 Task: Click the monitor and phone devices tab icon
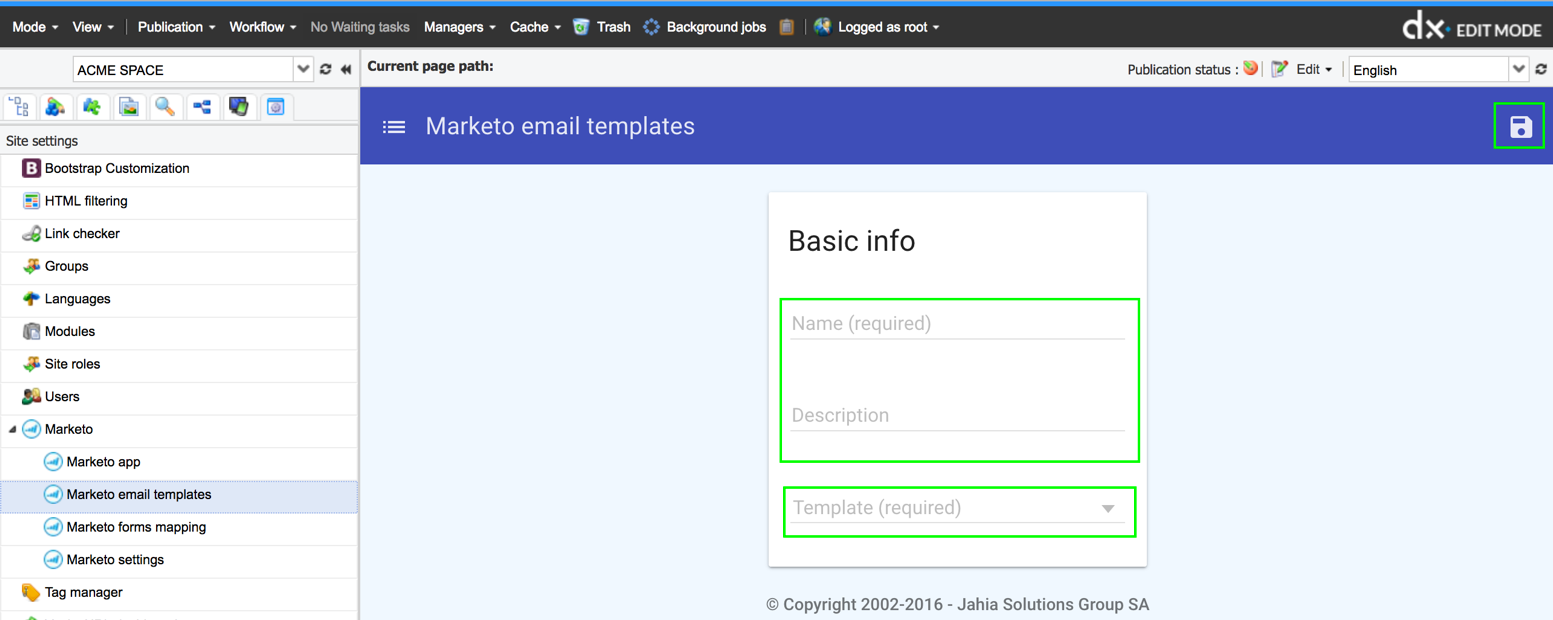click(238, 107)
